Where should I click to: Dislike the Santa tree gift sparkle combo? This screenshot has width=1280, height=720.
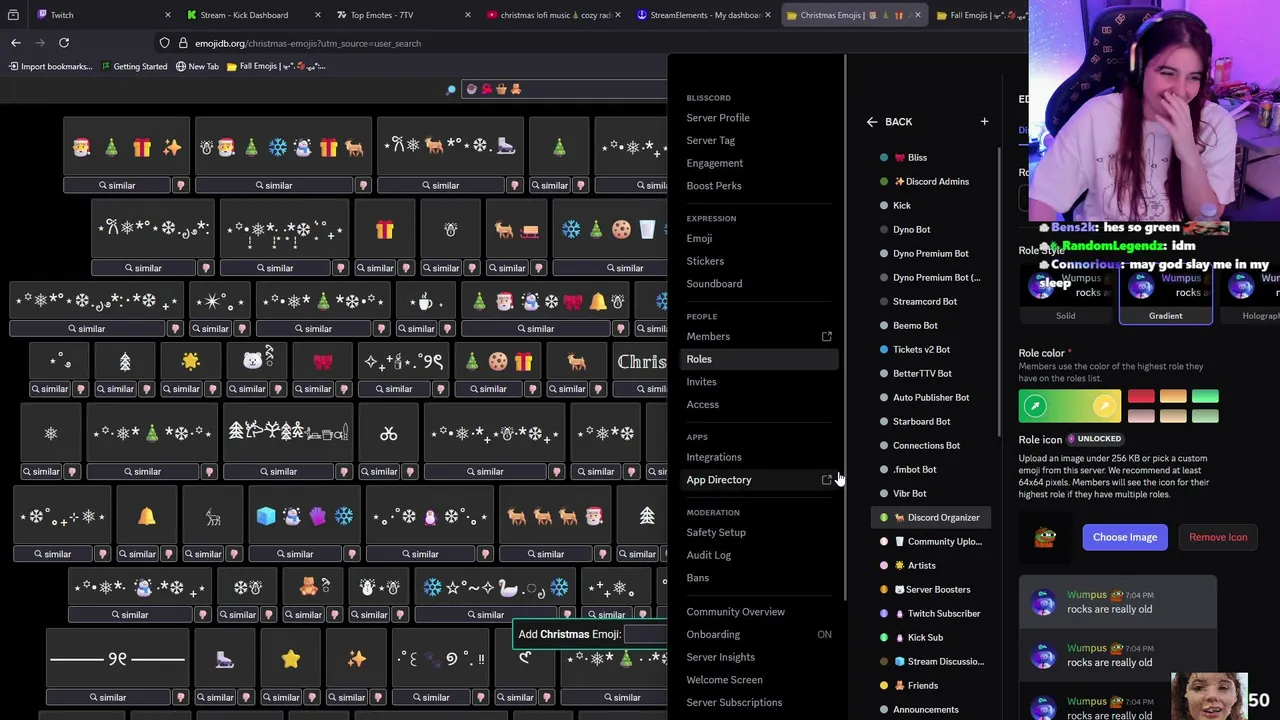[x=180, y=185]
